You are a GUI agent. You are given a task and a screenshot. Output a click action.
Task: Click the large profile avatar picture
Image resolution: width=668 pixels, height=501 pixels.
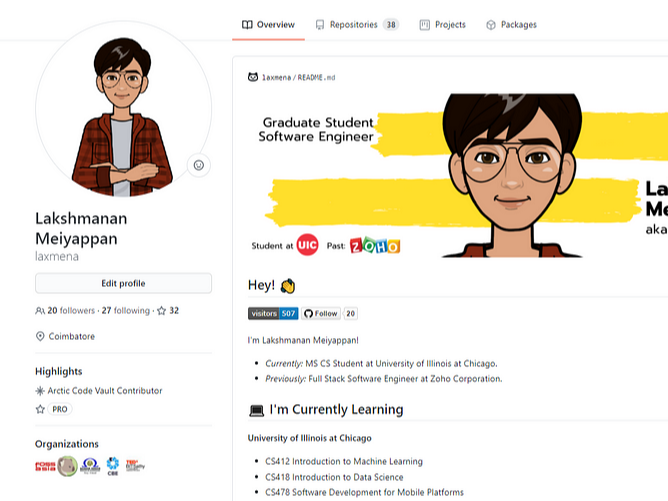pyautogui.click(x=123, y=108)
